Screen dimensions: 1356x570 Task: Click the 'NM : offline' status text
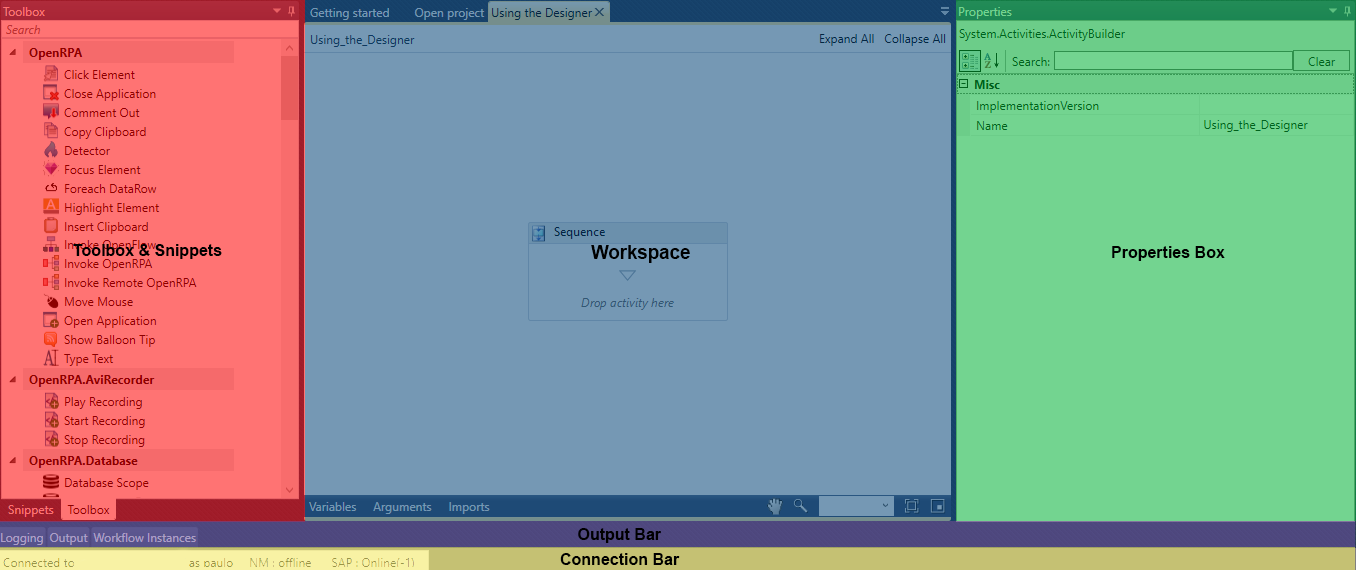pos(280,563)
